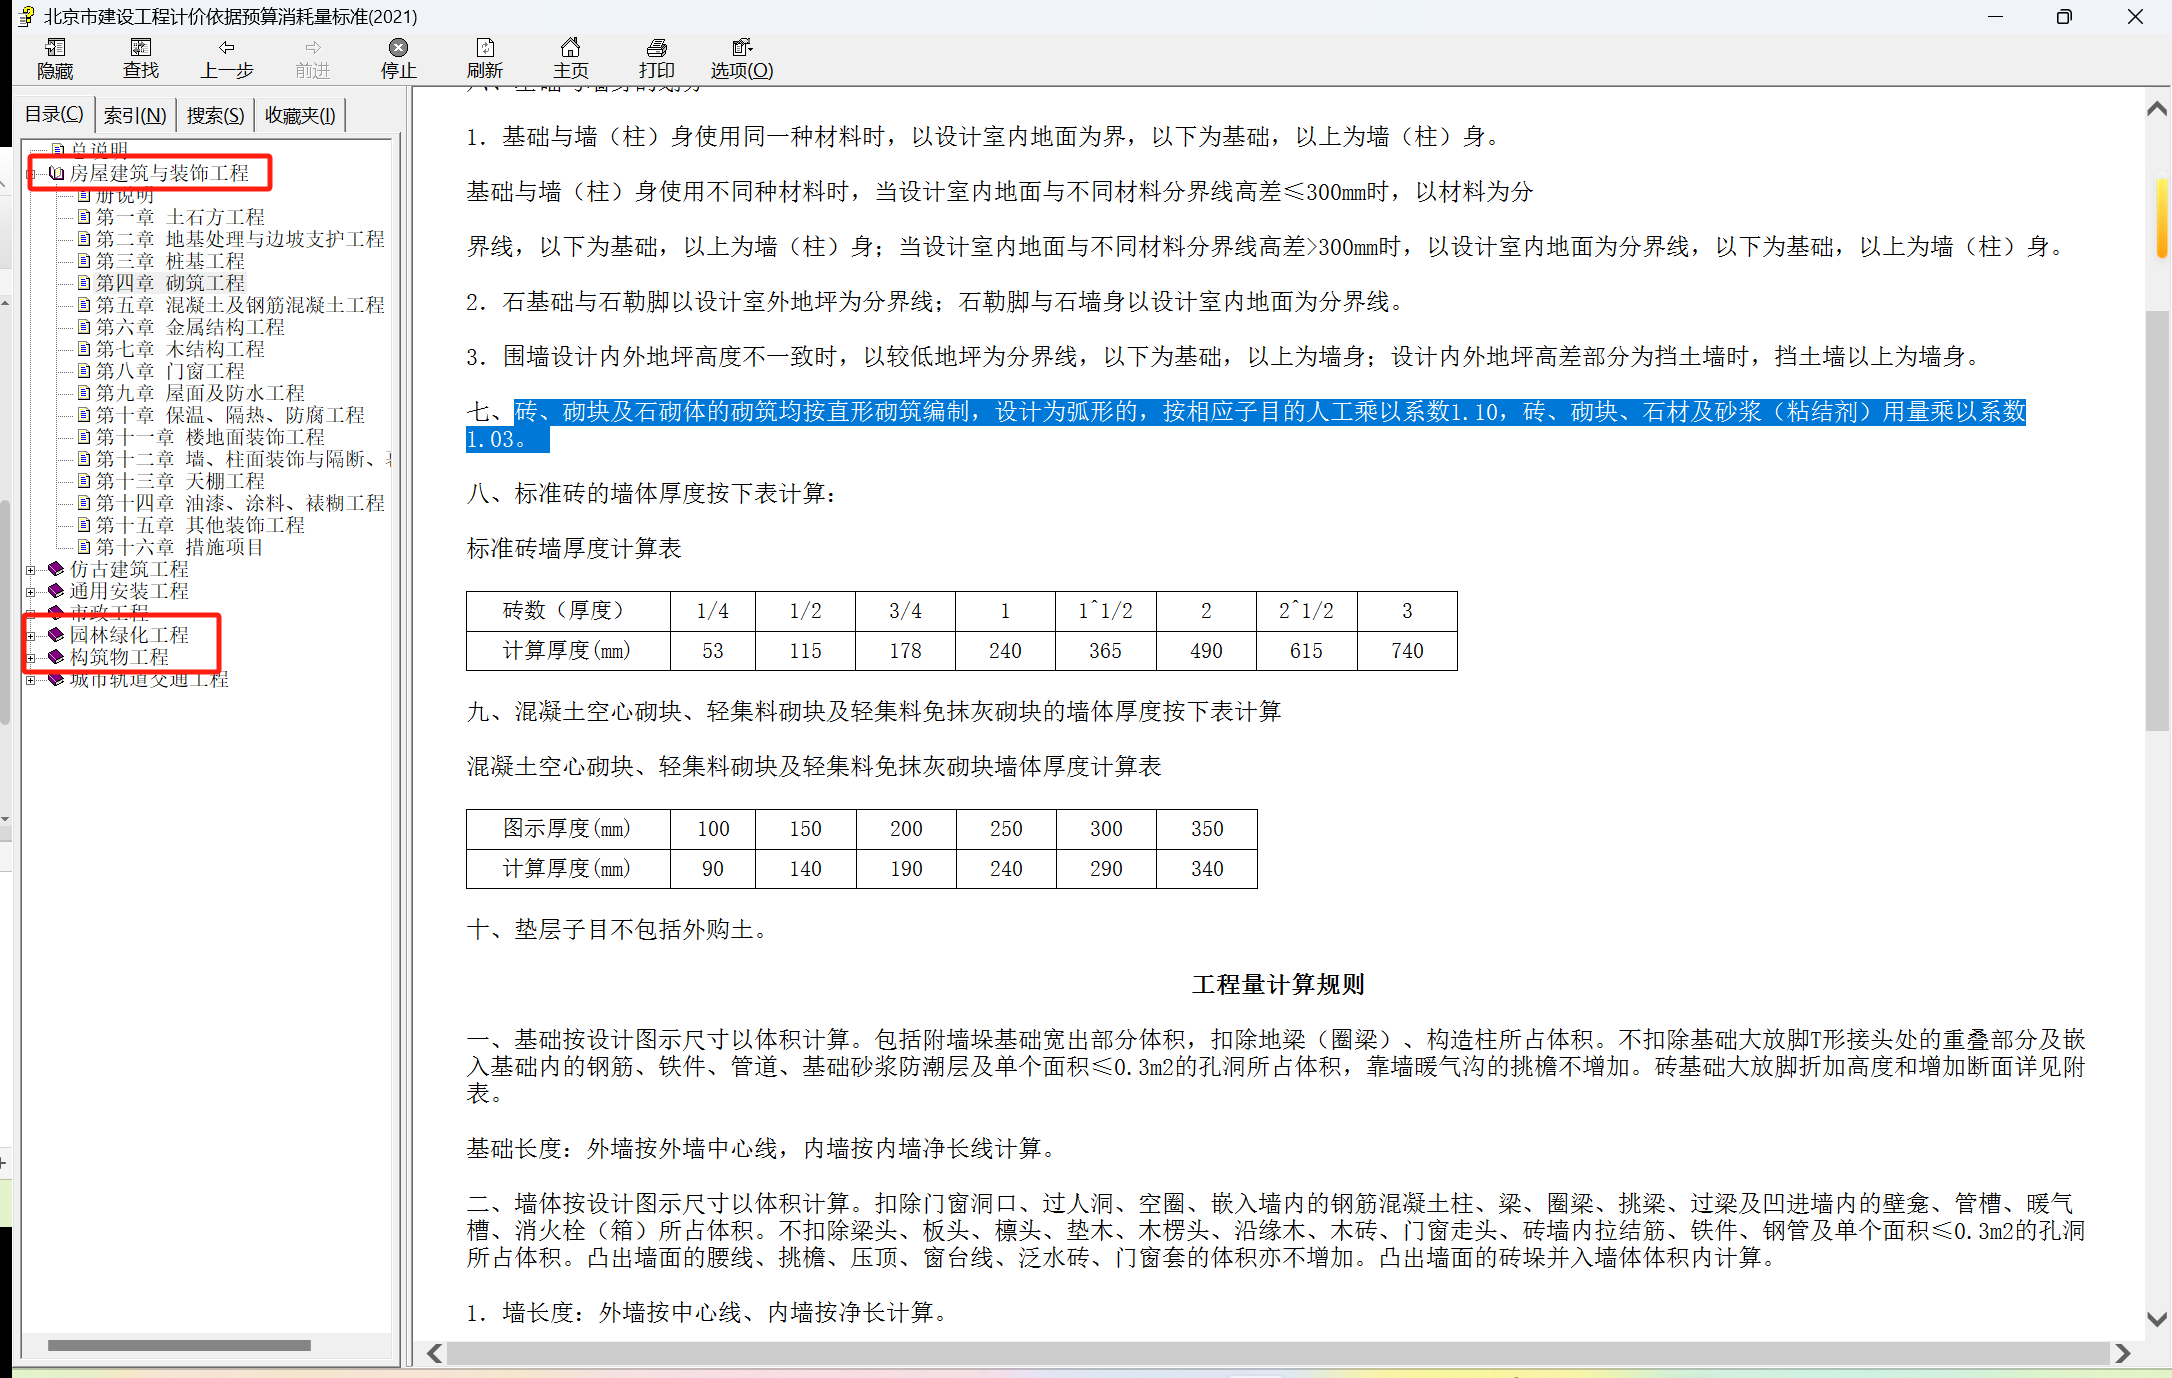
Task: Click 图示厚度(mm) header cell
Action: tap(567, 829)
